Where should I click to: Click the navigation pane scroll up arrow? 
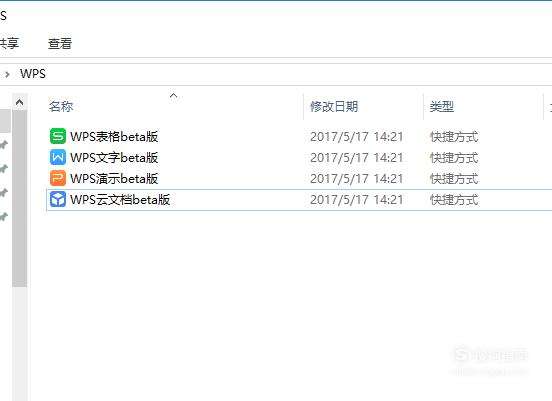coord(20,102)
